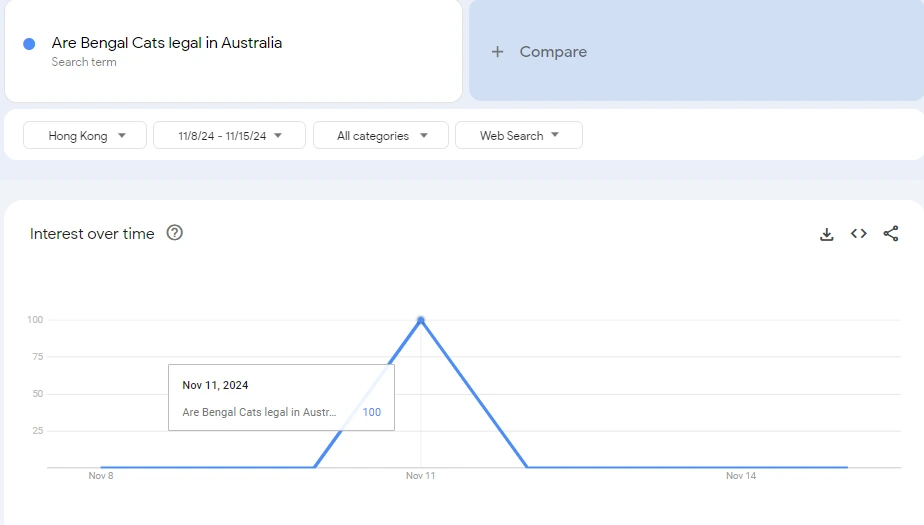
Task: Click the plus icon in Compare
Action: [x=497, y=52]
